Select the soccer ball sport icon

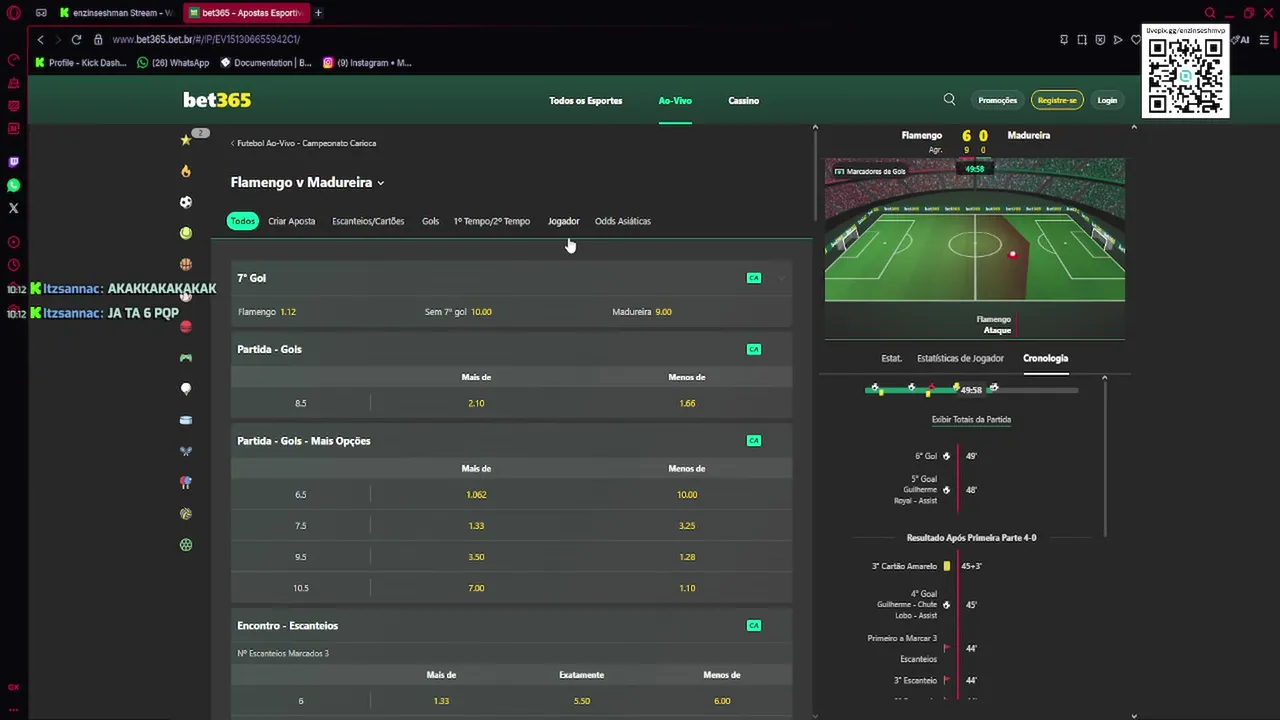click(185, 202)
